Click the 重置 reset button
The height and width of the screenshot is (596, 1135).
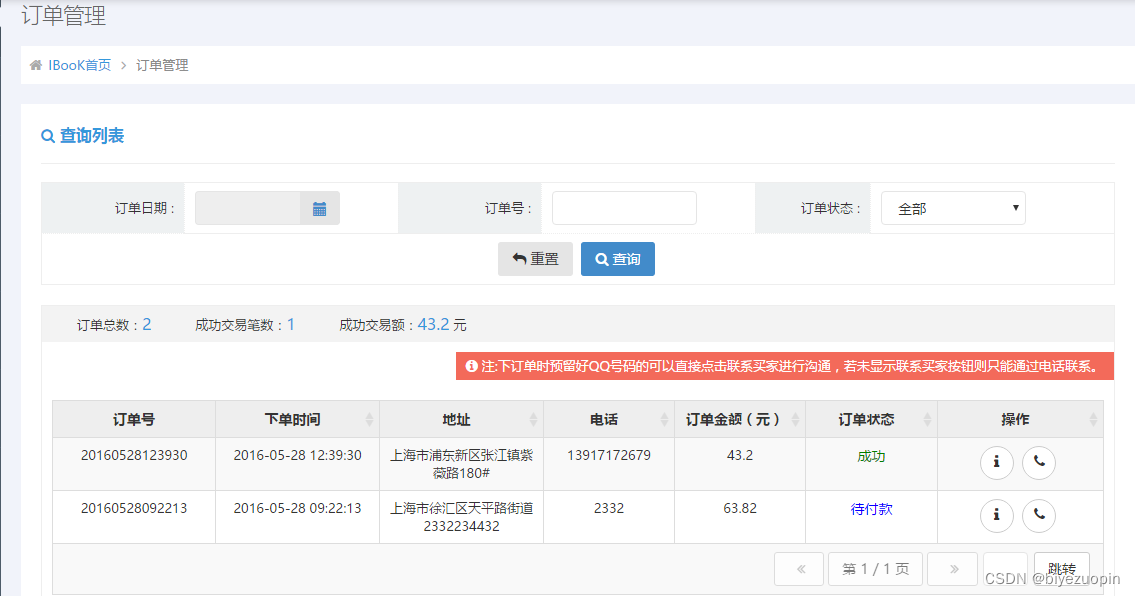tap(535, 259)
